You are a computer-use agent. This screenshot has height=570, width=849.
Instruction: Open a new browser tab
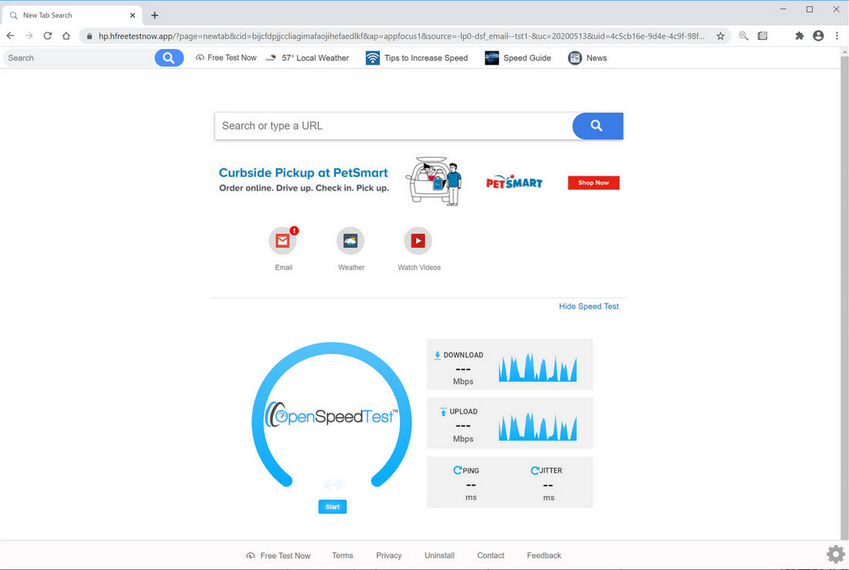[155, 15]
